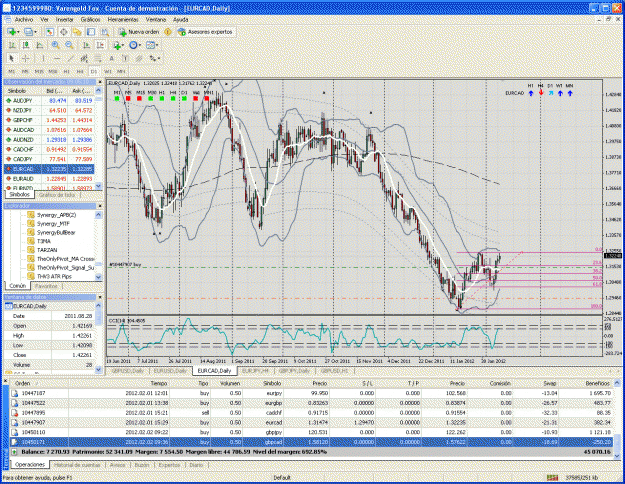Open the Herramientas menu

123,20
